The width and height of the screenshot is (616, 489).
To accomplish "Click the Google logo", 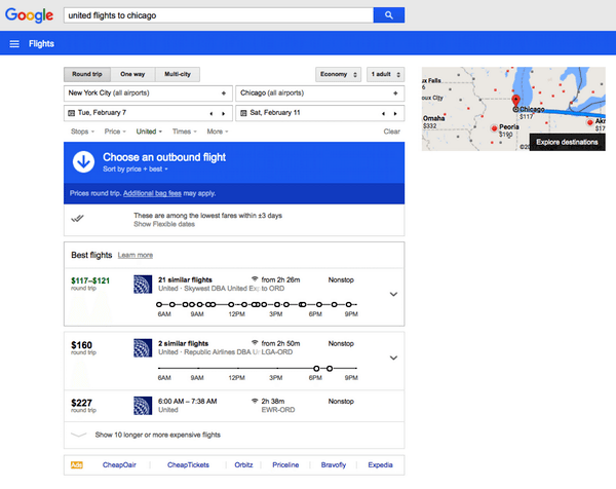I will [29, 15].
